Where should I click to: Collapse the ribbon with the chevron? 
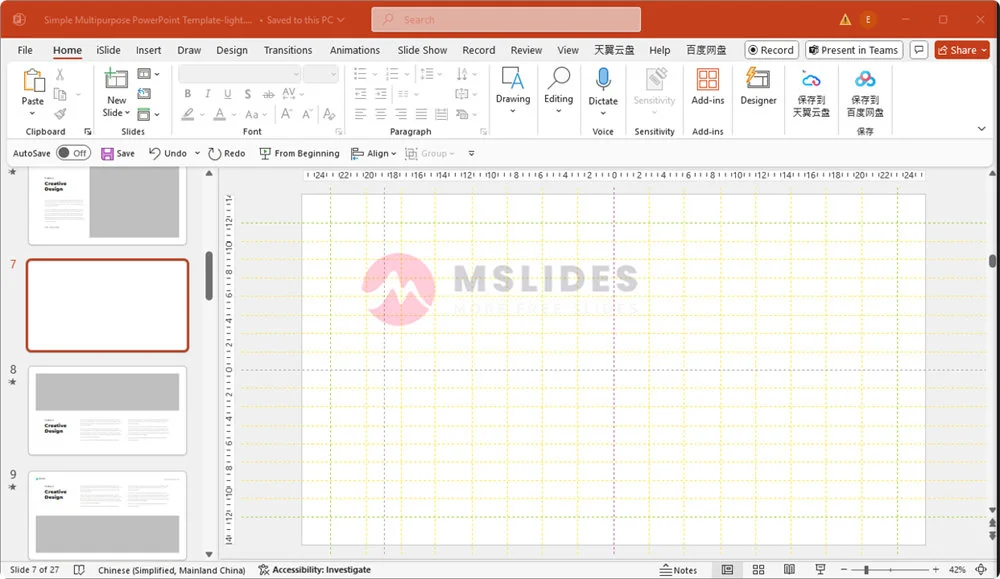[982, 129]
